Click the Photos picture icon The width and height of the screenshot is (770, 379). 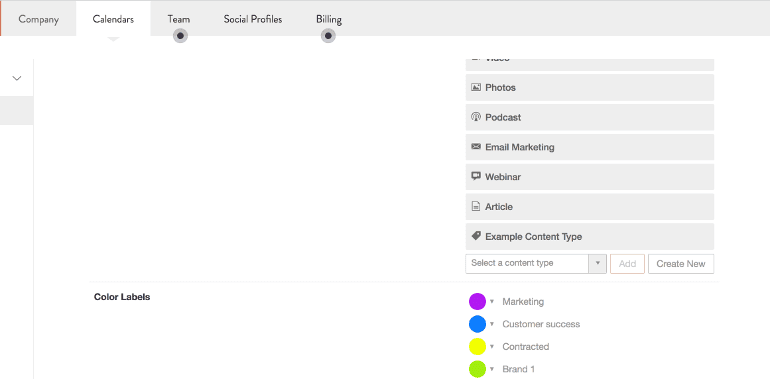tap(476, 87)
